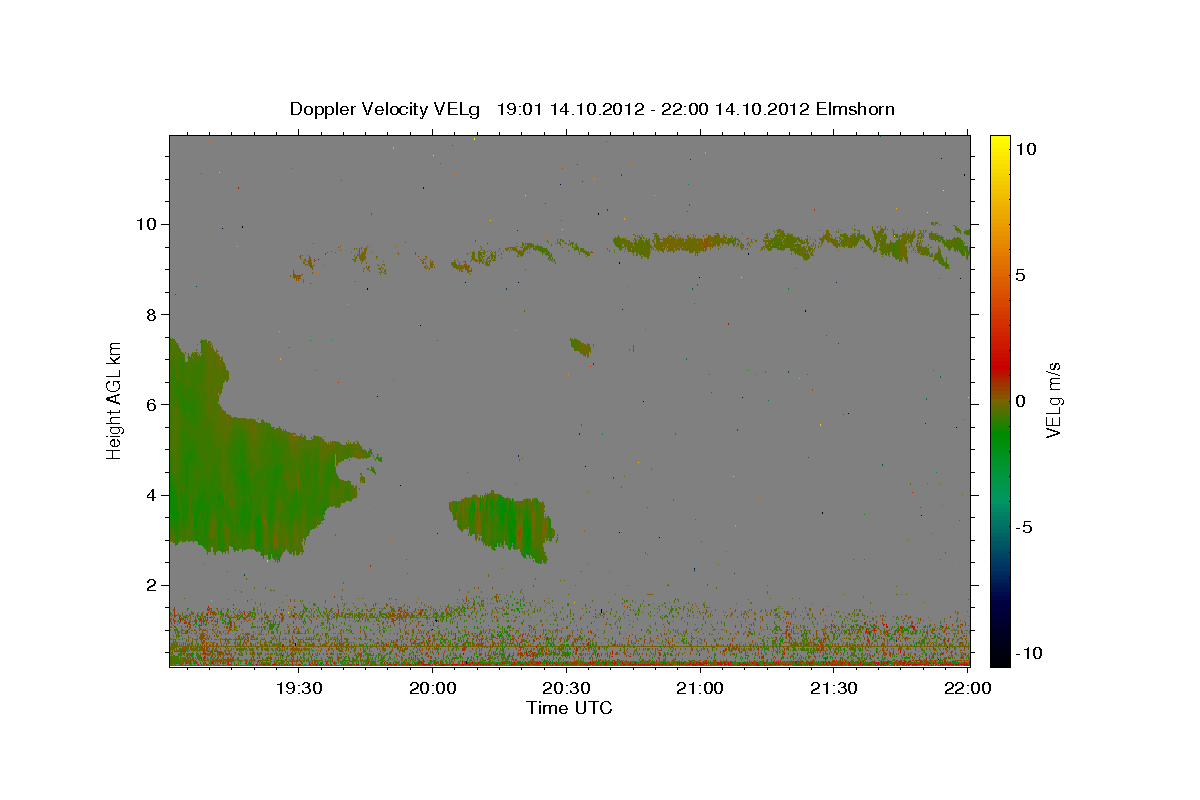The height and width of the screenshot is (800, 1200).
Task: Pick the dark bottom of the colorbar
Action: click(999, 650)
